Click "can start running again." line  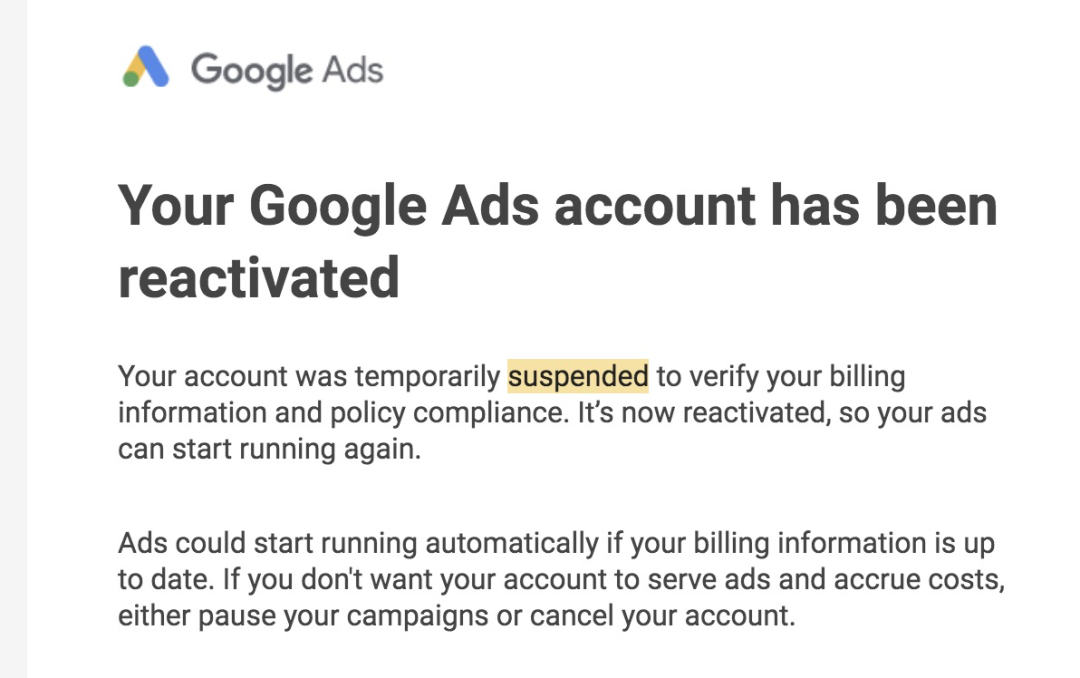point(270,449)
